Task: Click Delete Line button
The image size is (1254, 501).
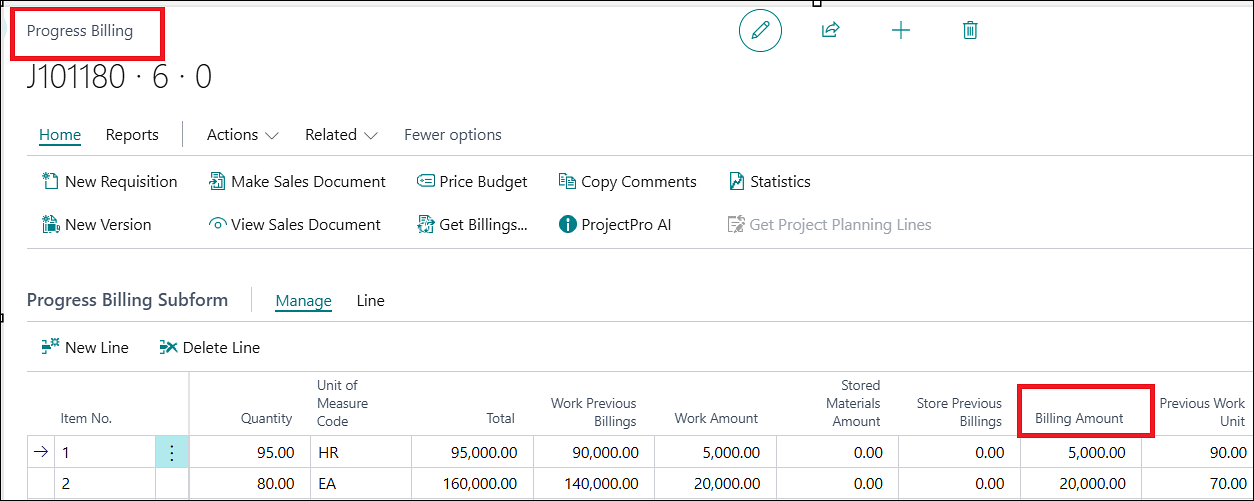Action: click(210, 348)
